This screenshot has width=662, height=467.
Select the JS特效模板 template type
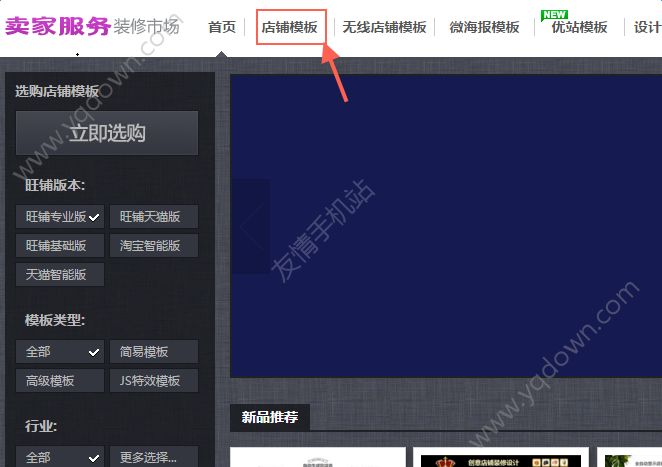[x=154, y=381]
